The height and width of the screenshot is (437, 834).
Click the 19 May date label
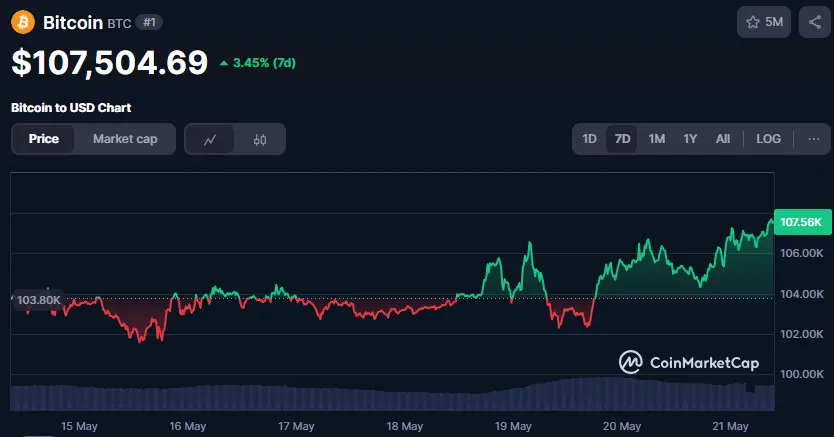click(x=513, y=426)
